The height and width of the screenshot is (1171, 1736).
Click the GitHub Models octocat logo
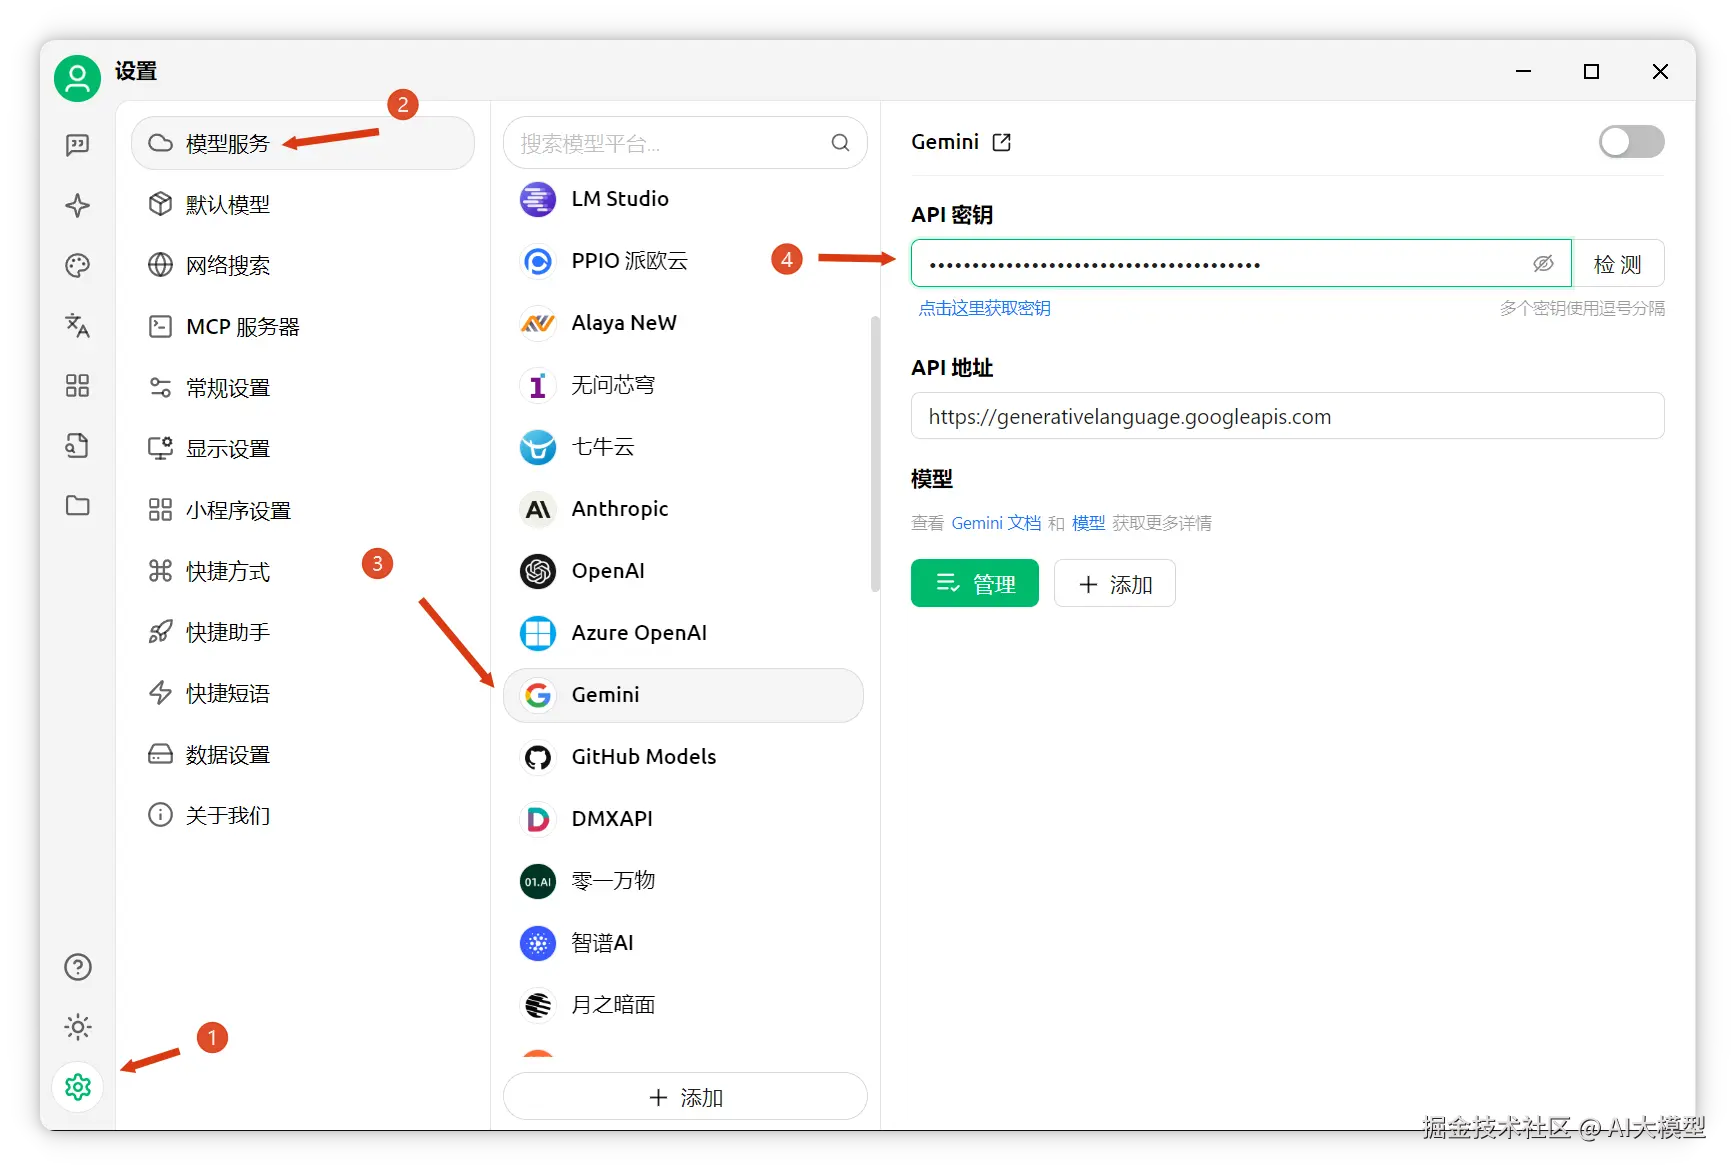[x=538, y=757]
